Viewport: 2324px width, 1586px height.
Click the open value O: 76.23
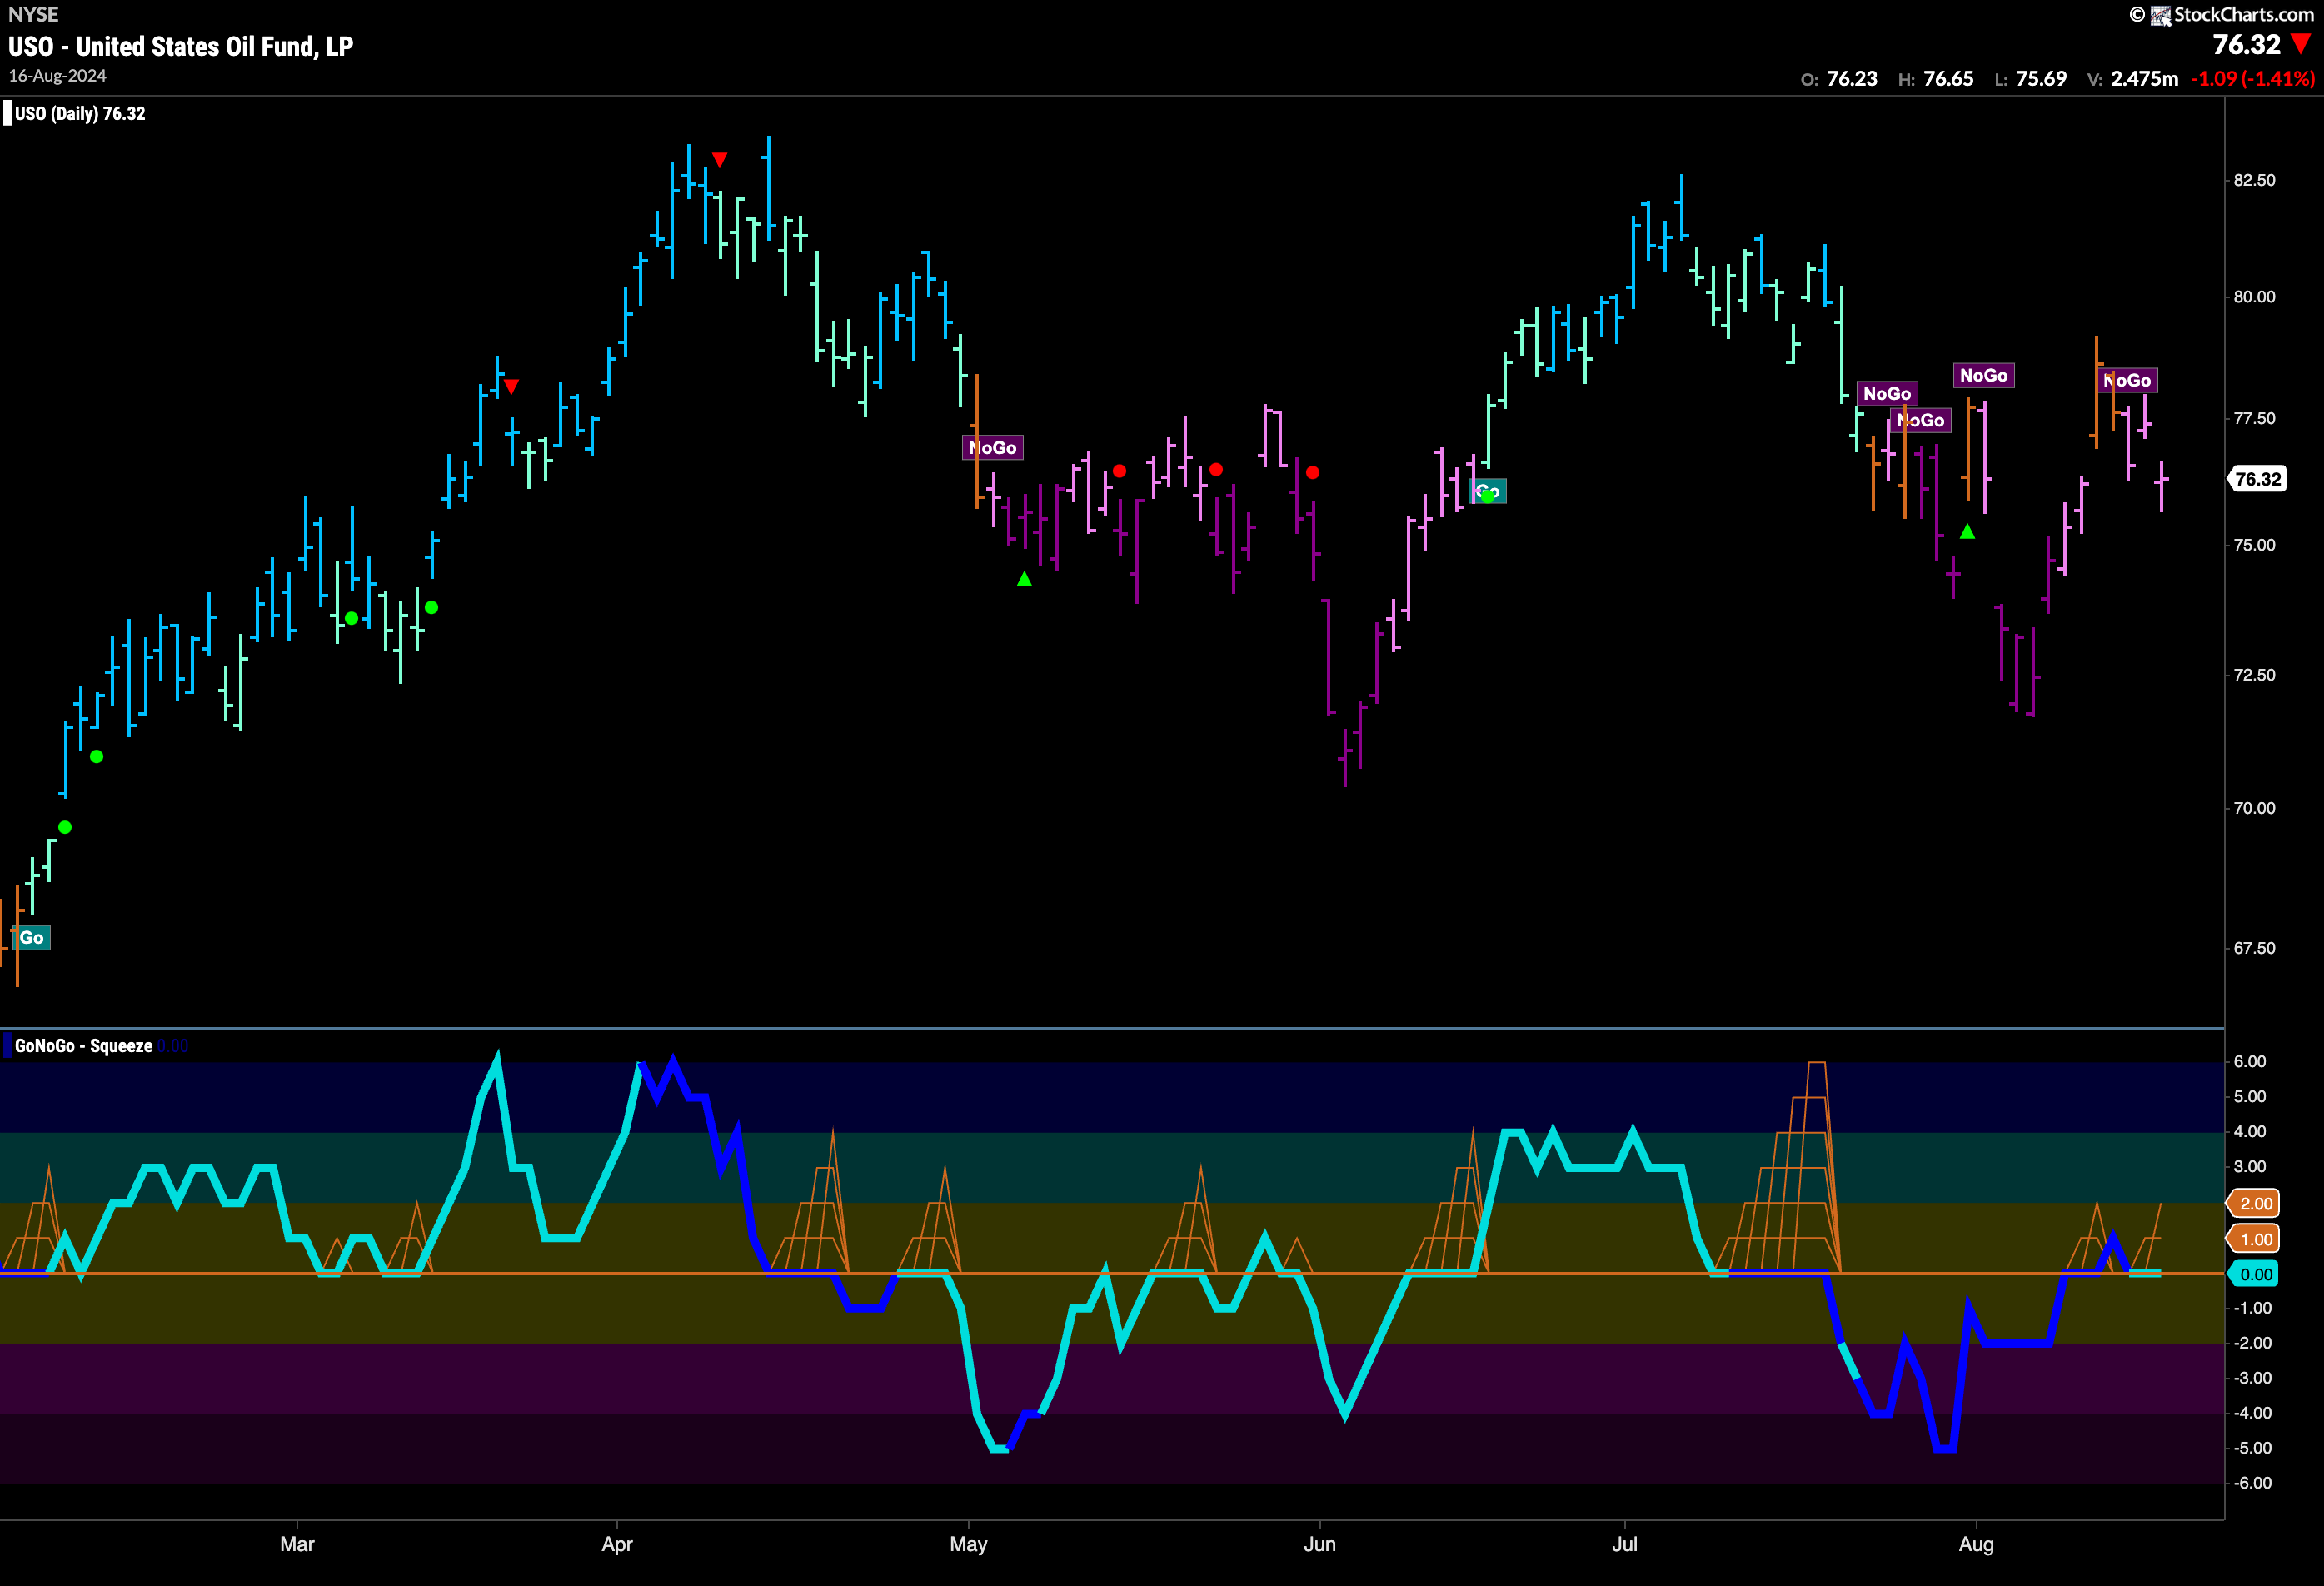point(1839,79)
